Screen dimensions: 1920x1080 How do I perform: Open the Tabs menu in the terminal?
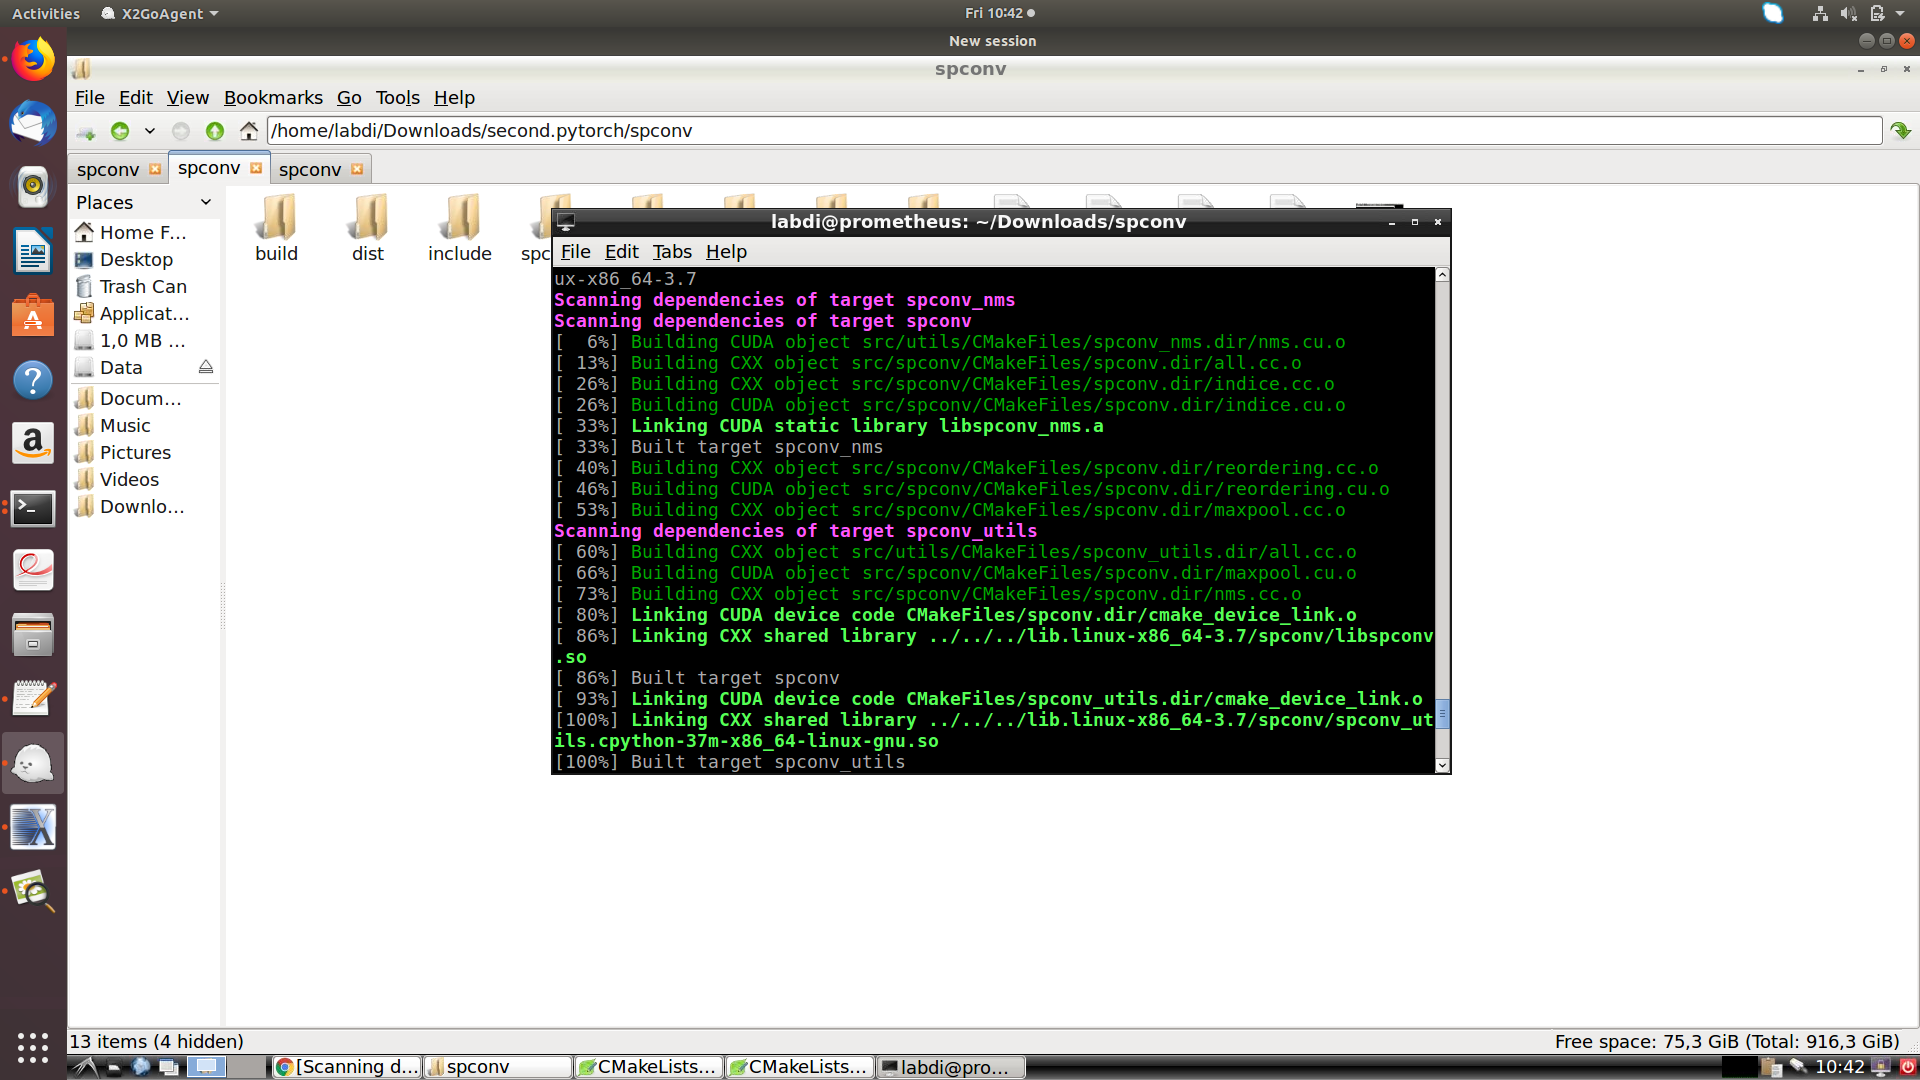671,251
